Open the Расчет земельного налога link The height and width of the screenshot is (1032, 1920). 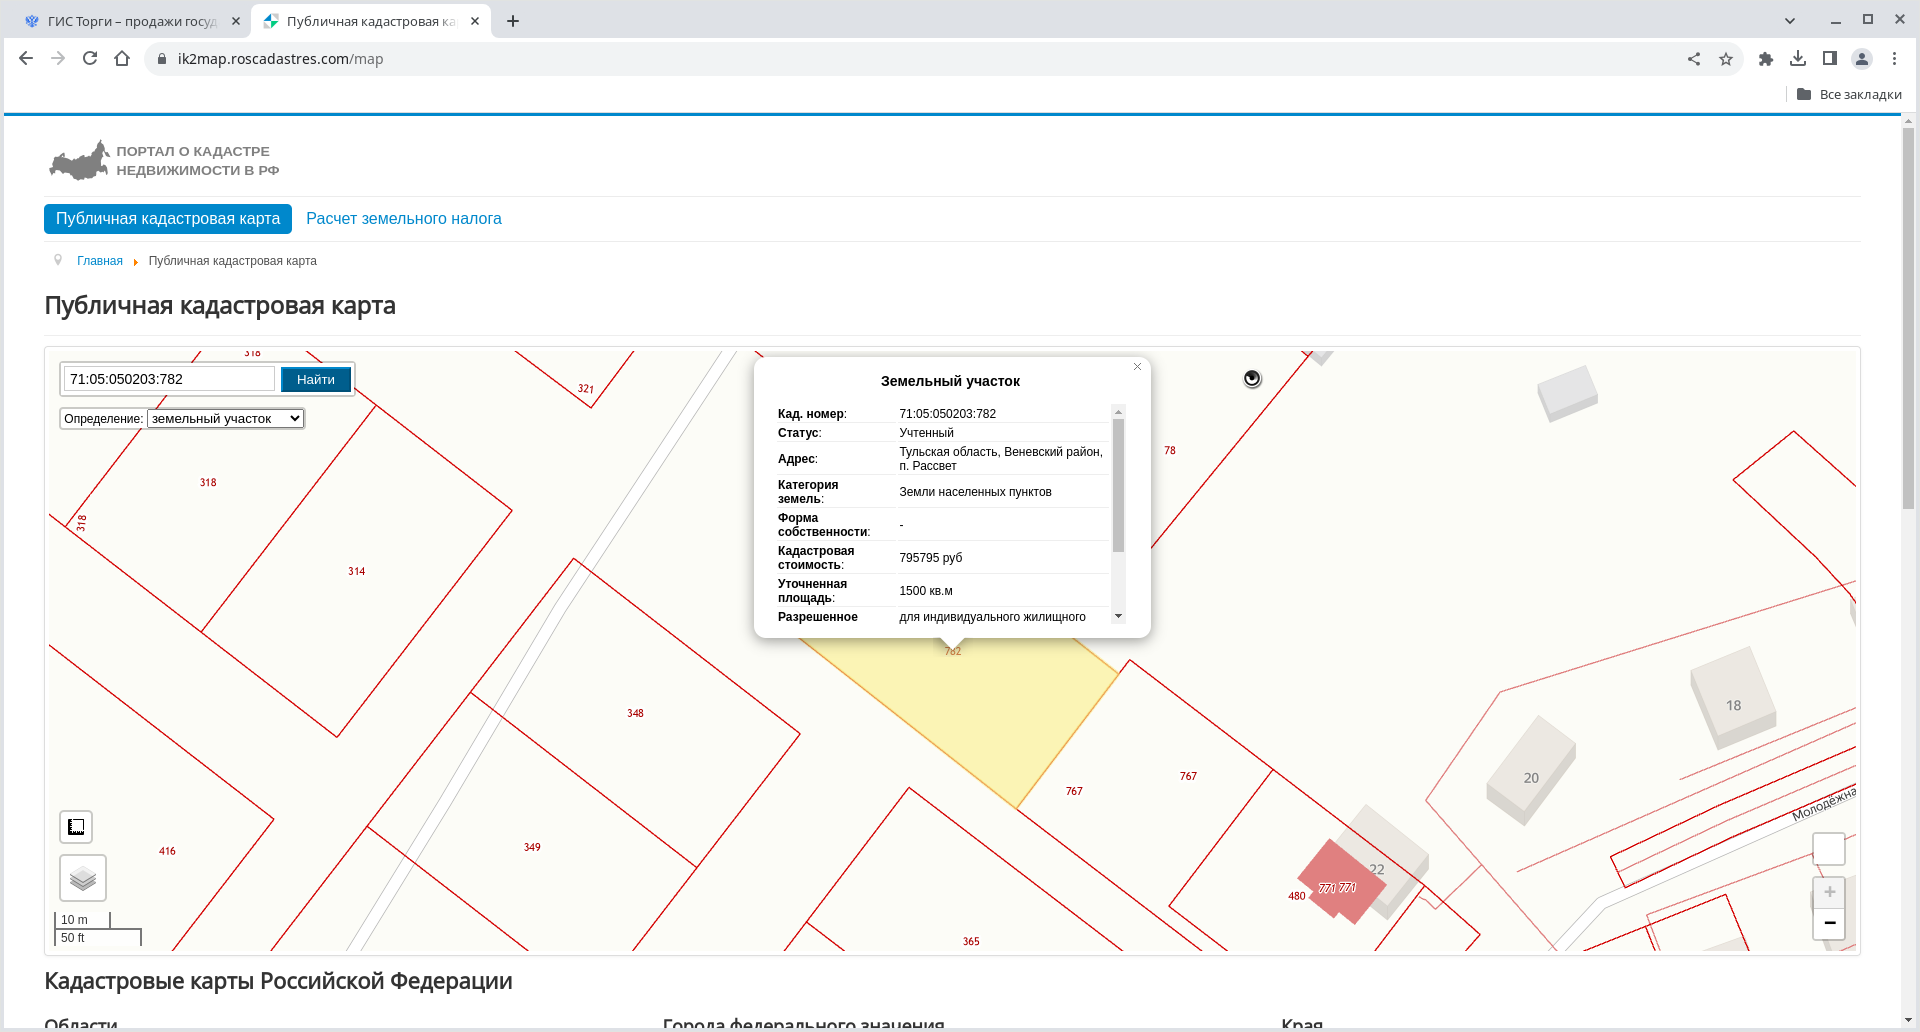pyautogui.click(x=404, y=219)
